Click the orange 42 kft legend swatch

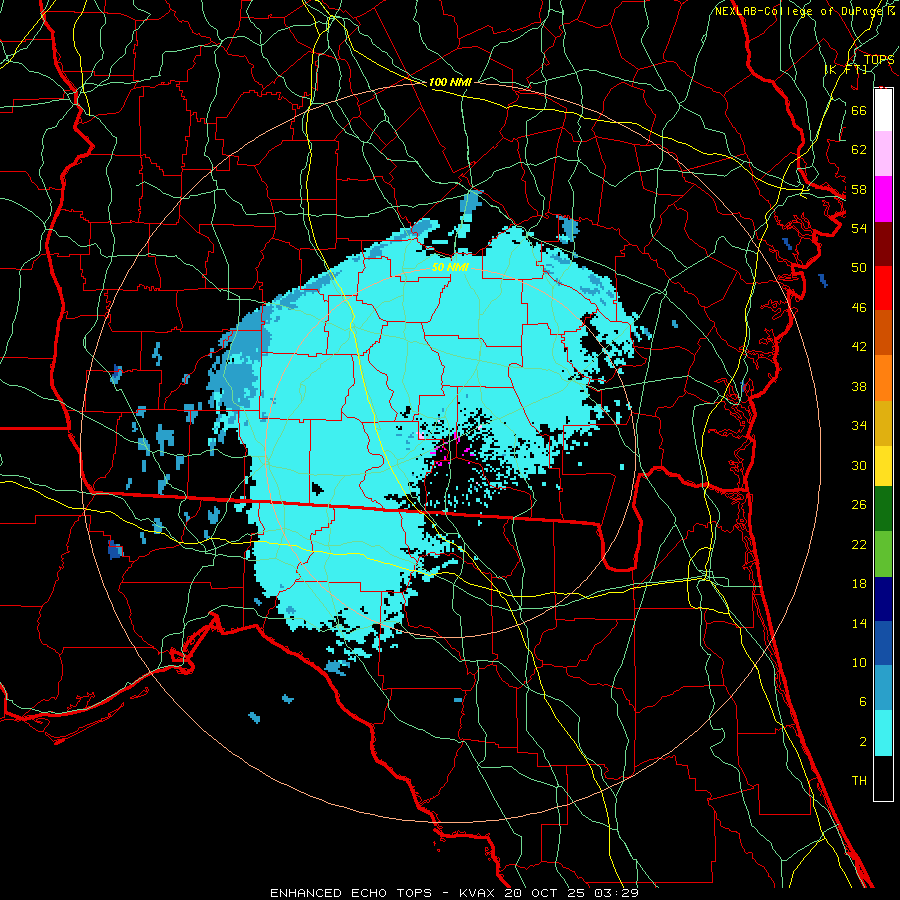(883, 378)
